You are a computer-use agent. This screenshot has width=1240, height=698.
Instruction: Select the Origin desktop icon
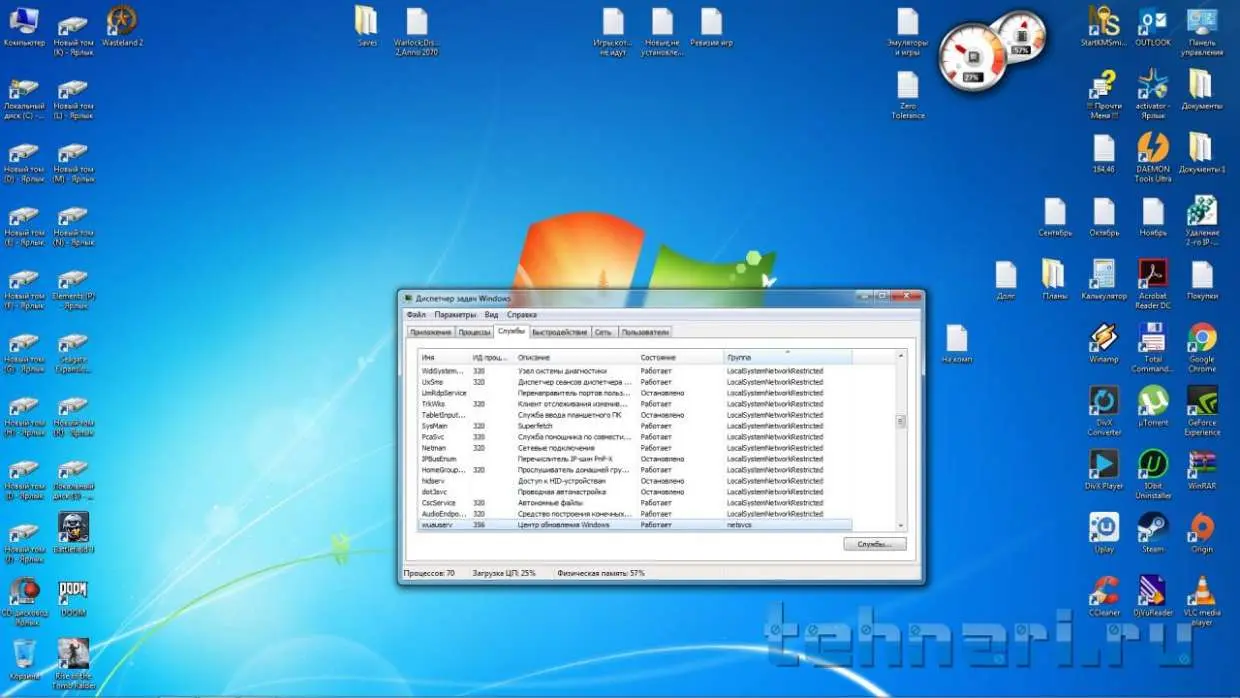click(x=1202, y=533)
